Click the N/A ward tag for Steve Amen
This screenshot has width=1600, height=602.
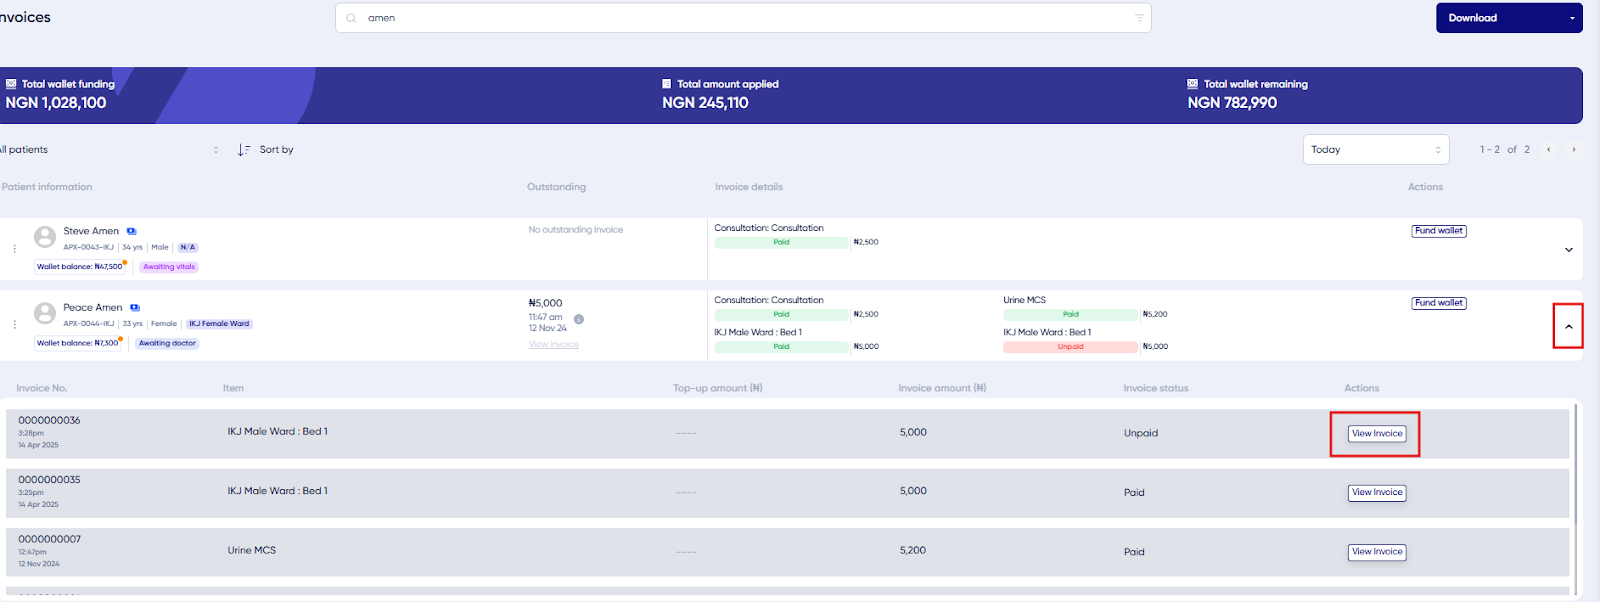188,247
